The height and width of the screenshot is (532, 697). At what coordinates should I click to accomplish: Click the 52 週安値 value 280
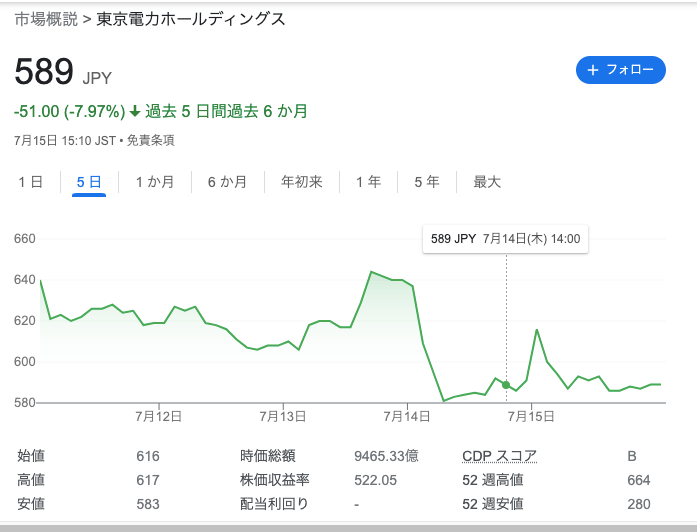[x=639, y=504]
